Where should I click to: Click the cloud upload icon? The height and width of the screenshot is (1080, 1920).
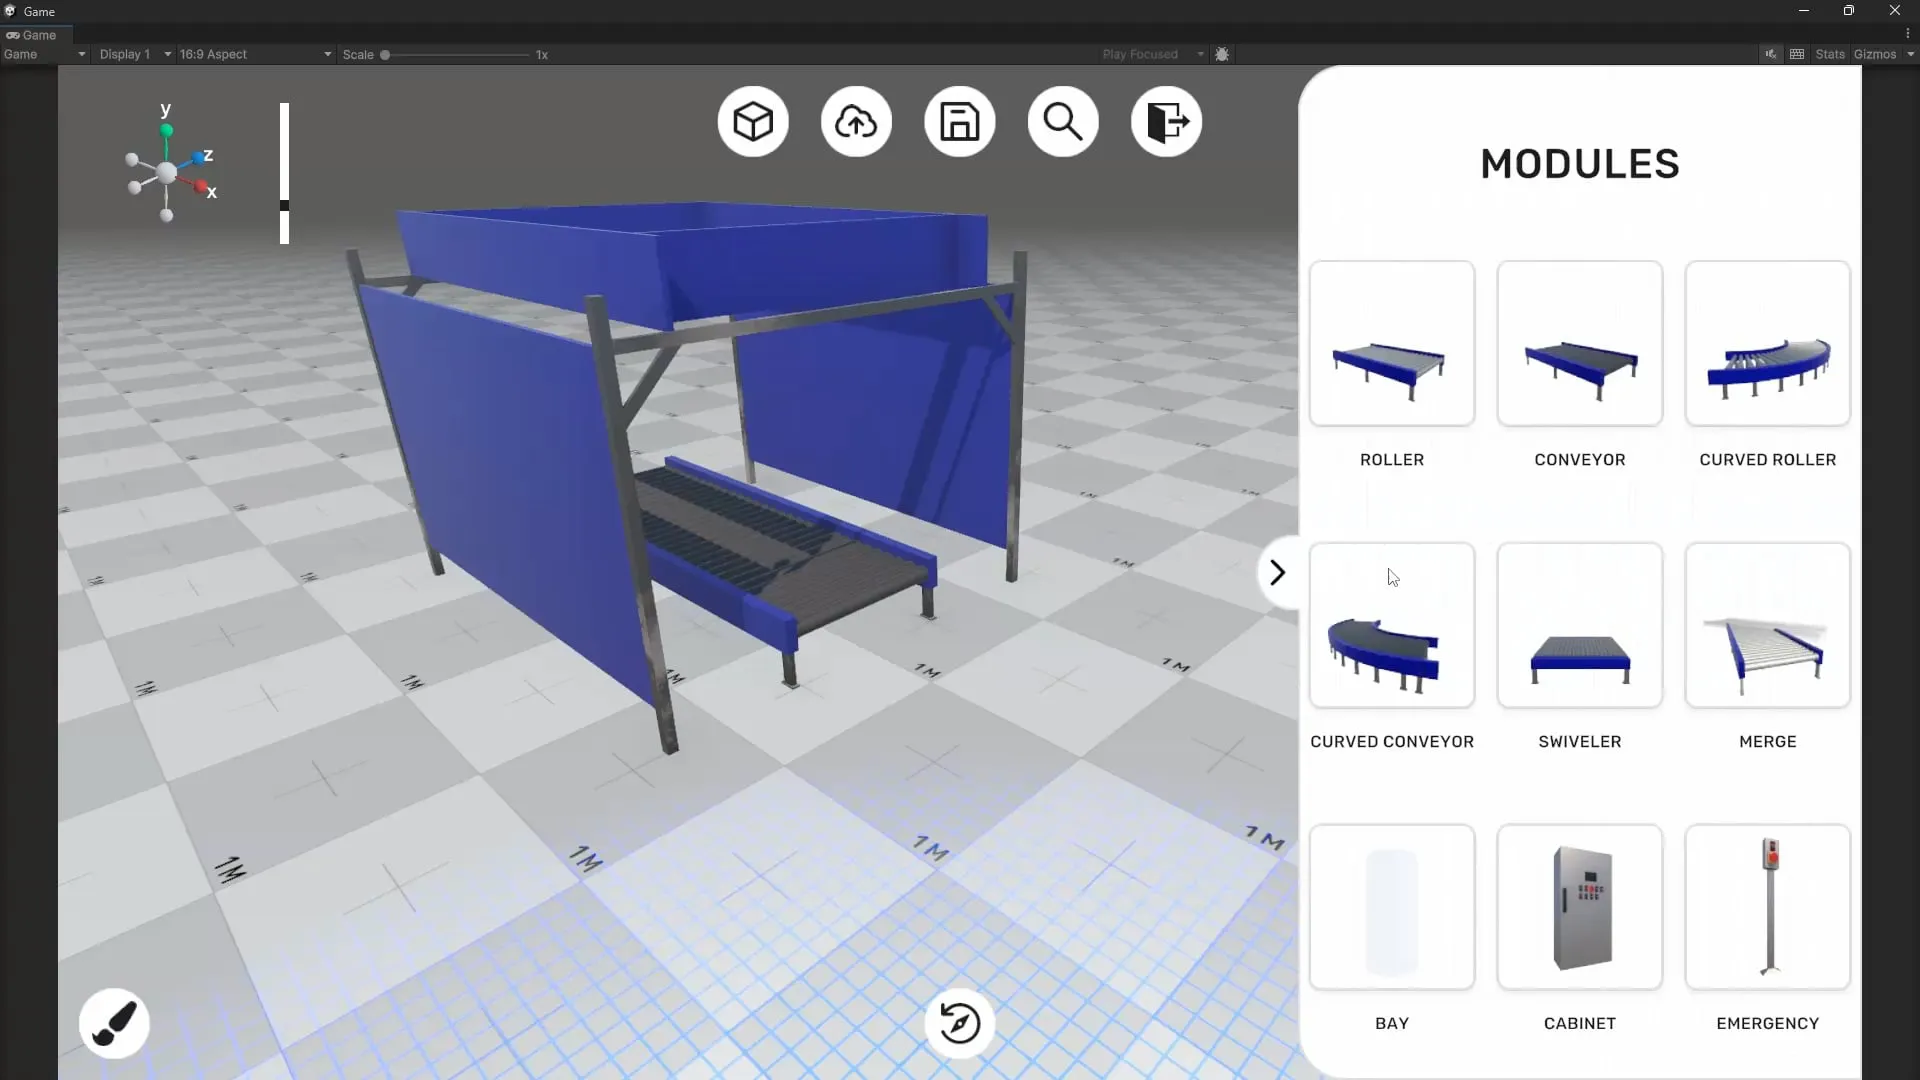click(856, 122)
